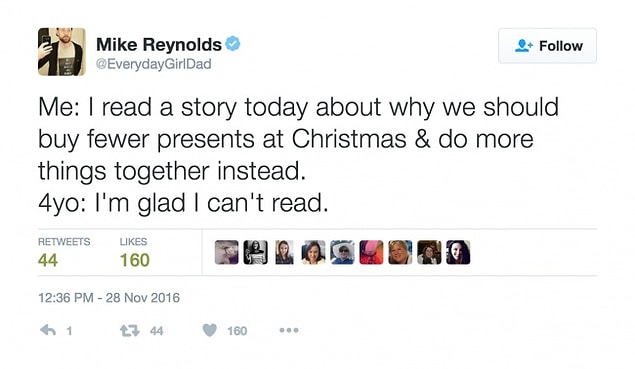Image resolution: width=635 pixels, height=369 pixels.
Task: Follow Mike Reynolds
Action: (547, 46)
